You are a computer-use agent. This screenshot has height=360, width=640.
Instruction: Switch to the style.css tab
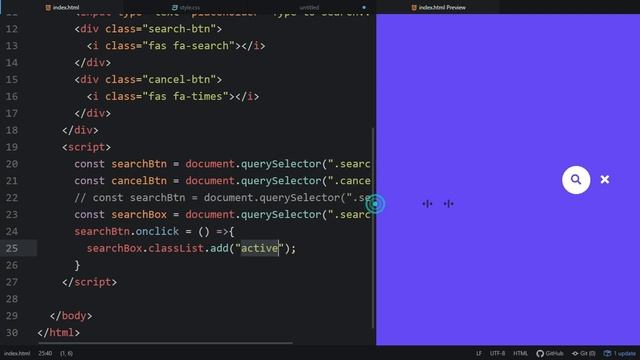point(186,7)
